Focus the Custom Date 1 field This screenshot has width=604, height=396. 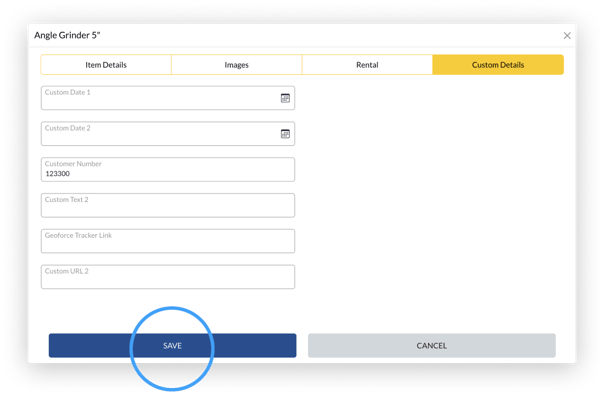click(x=168, y=98)
